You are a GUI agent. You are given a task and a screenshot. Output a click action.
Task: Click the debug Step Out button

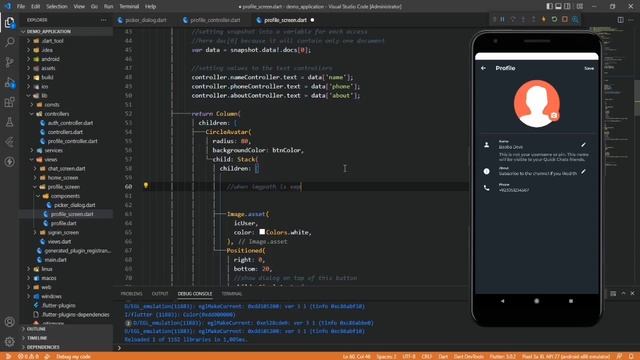(533, 20)
